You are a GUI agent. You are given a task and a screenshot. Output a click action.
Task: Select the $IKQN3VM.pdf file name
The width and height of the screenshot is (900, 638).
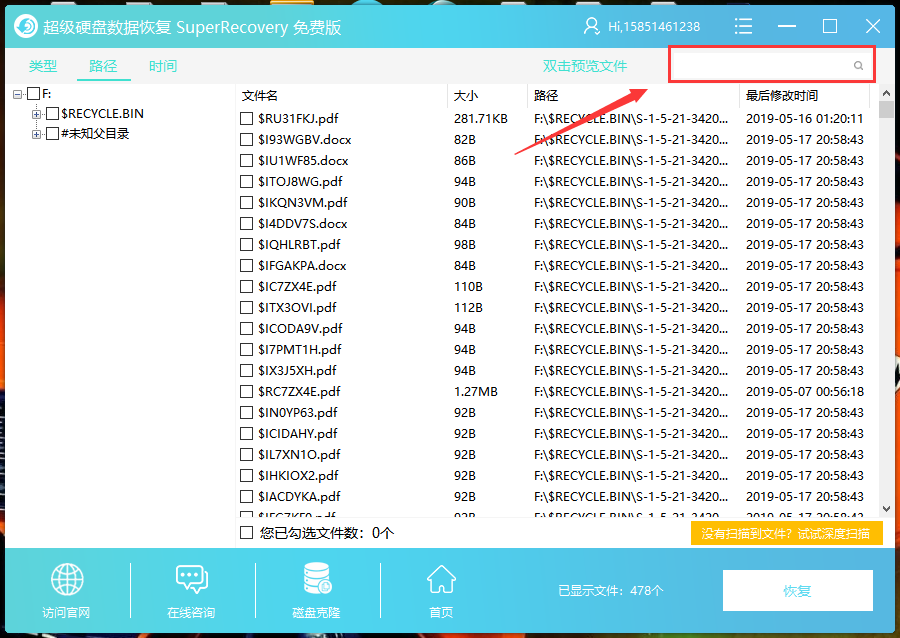click(x=302, y=203)
